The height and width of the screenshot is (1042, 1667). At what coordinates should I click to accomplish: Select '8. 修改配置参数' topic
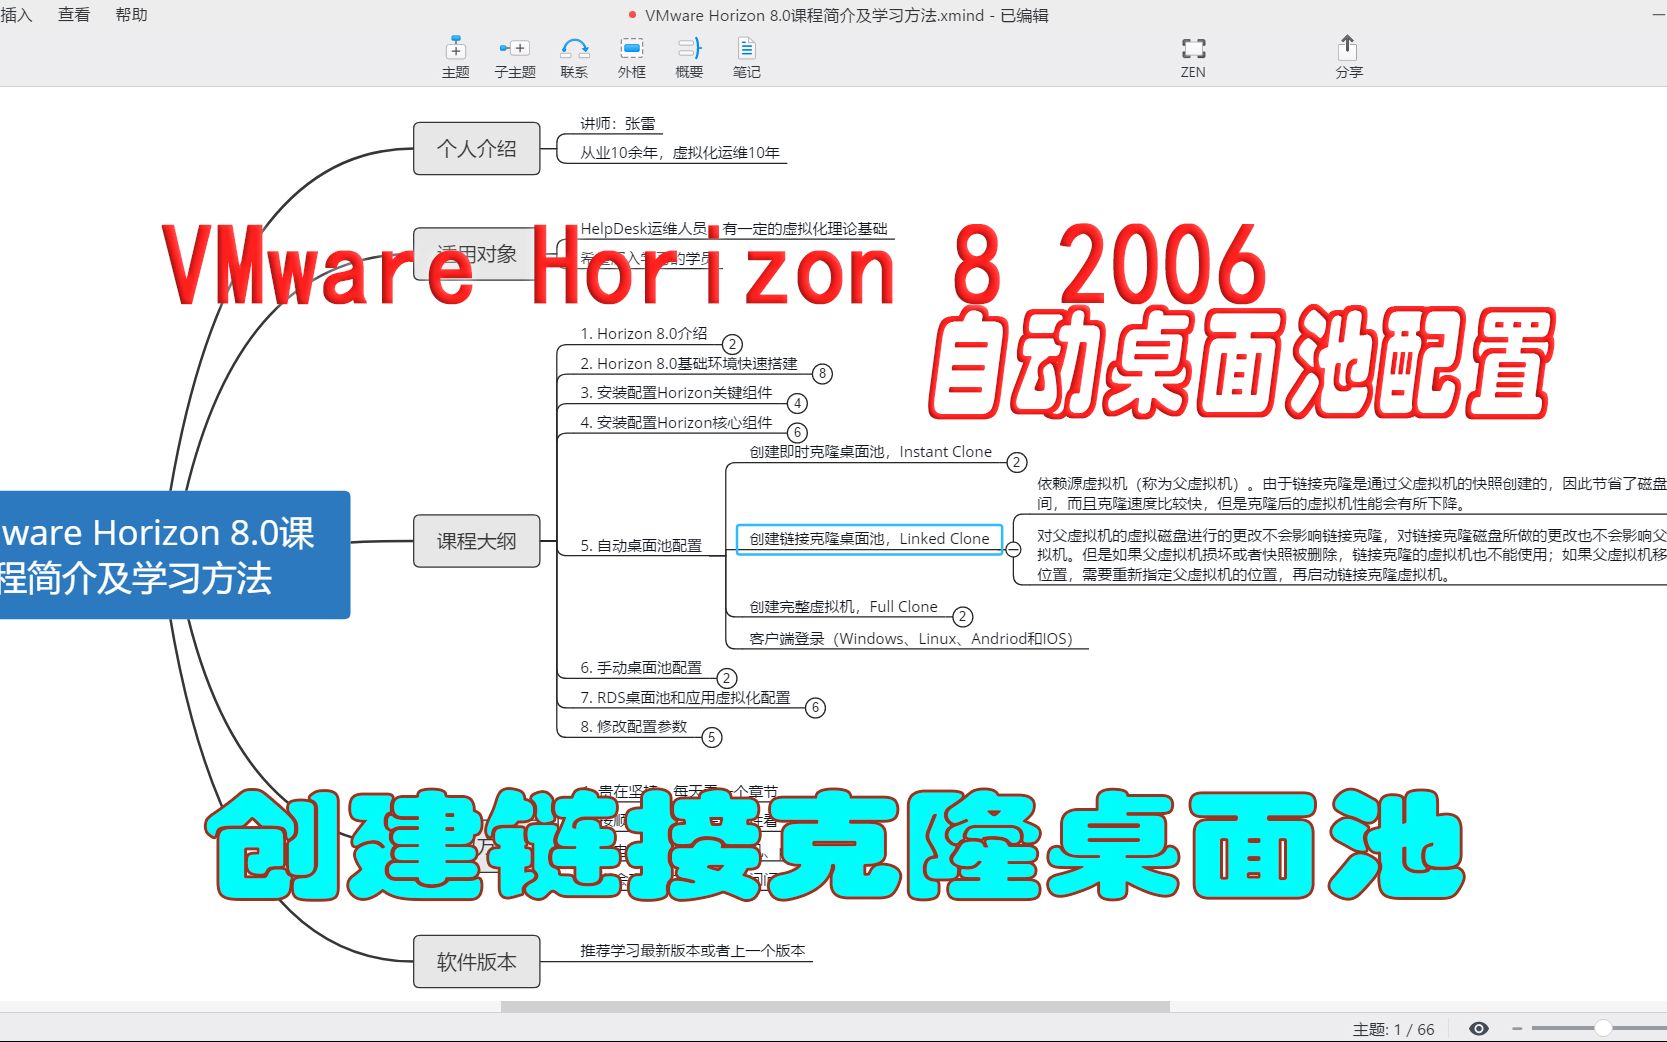[634, 727]
